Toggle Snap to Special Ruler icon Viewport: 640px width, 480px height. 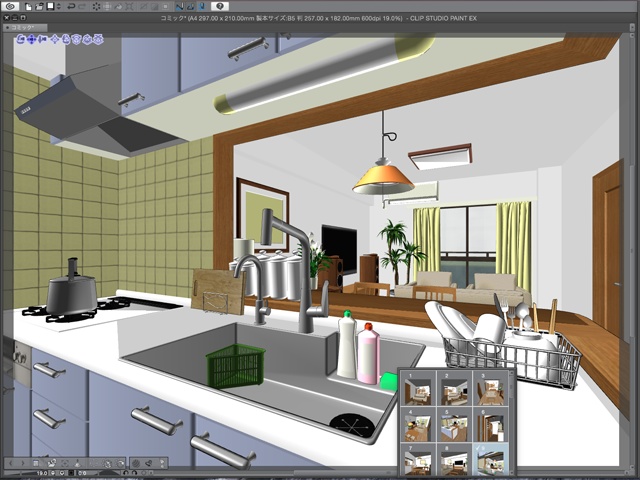point(191,7)
